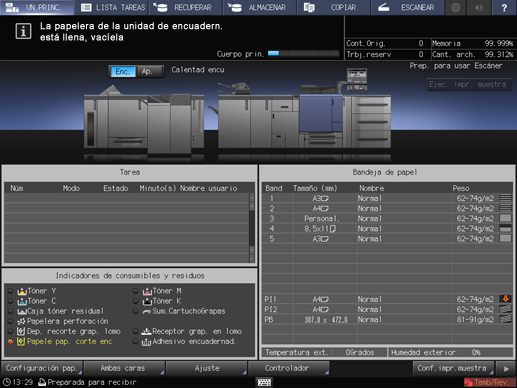Click the info icon beside the message
This screenshot has width=517, height=388.
(x=23, y=31)
